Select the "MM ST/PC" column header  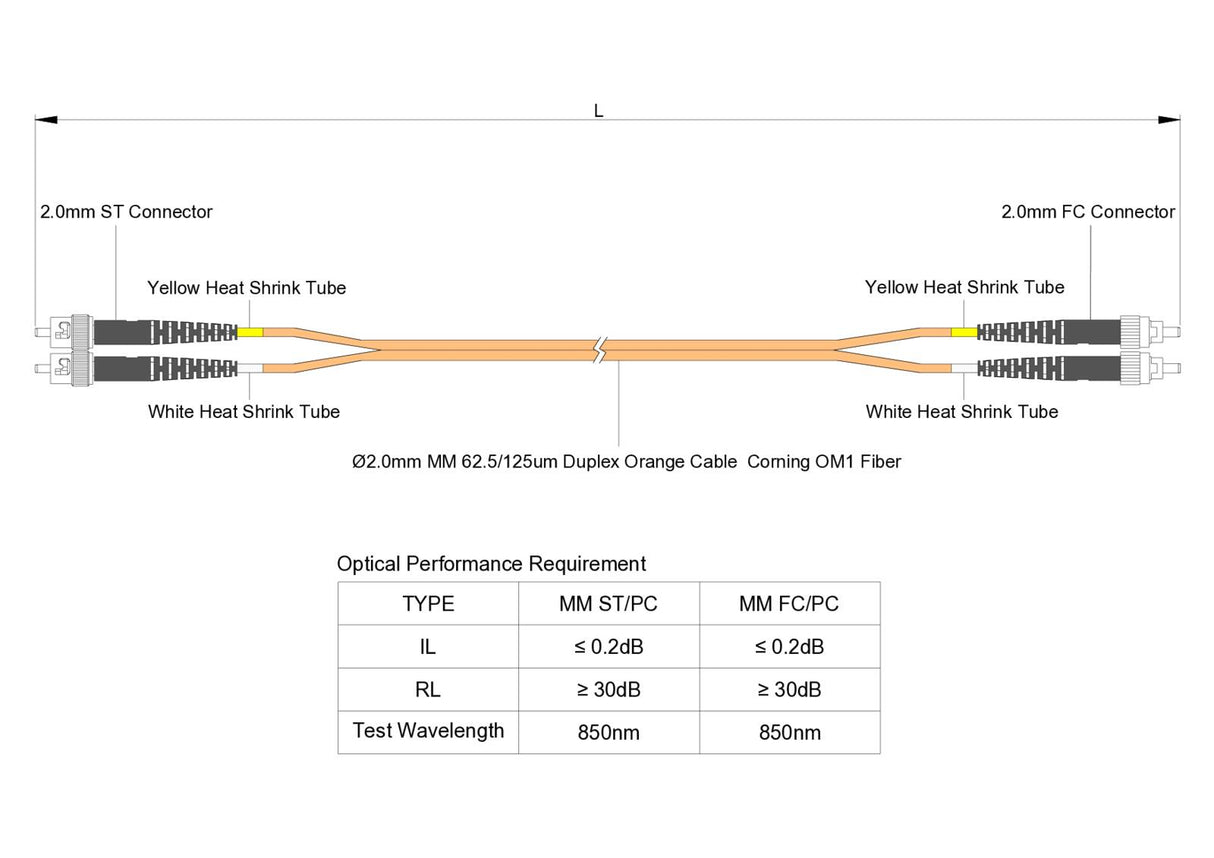[608, 604]
